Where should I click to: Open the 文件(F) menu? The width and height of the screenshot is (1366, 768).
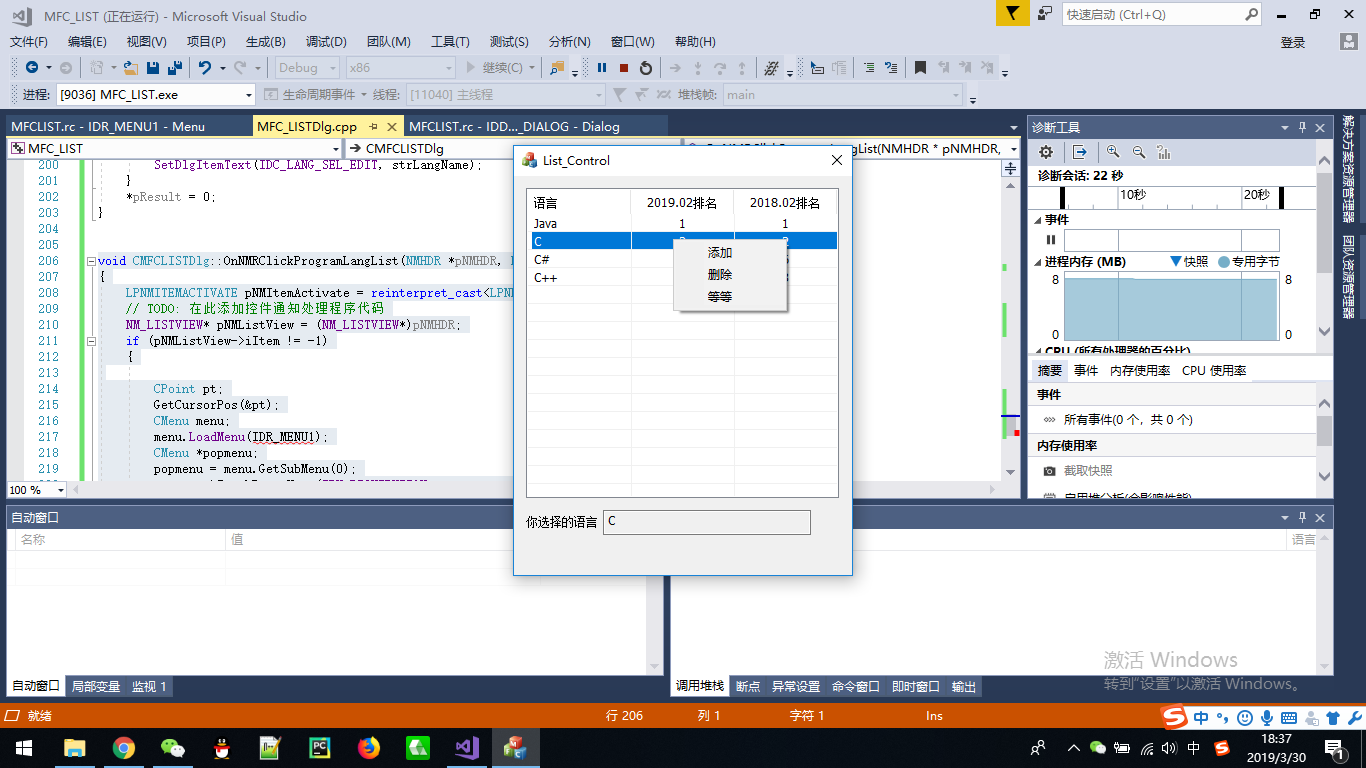pyautogui.click(x=29, y=41)
